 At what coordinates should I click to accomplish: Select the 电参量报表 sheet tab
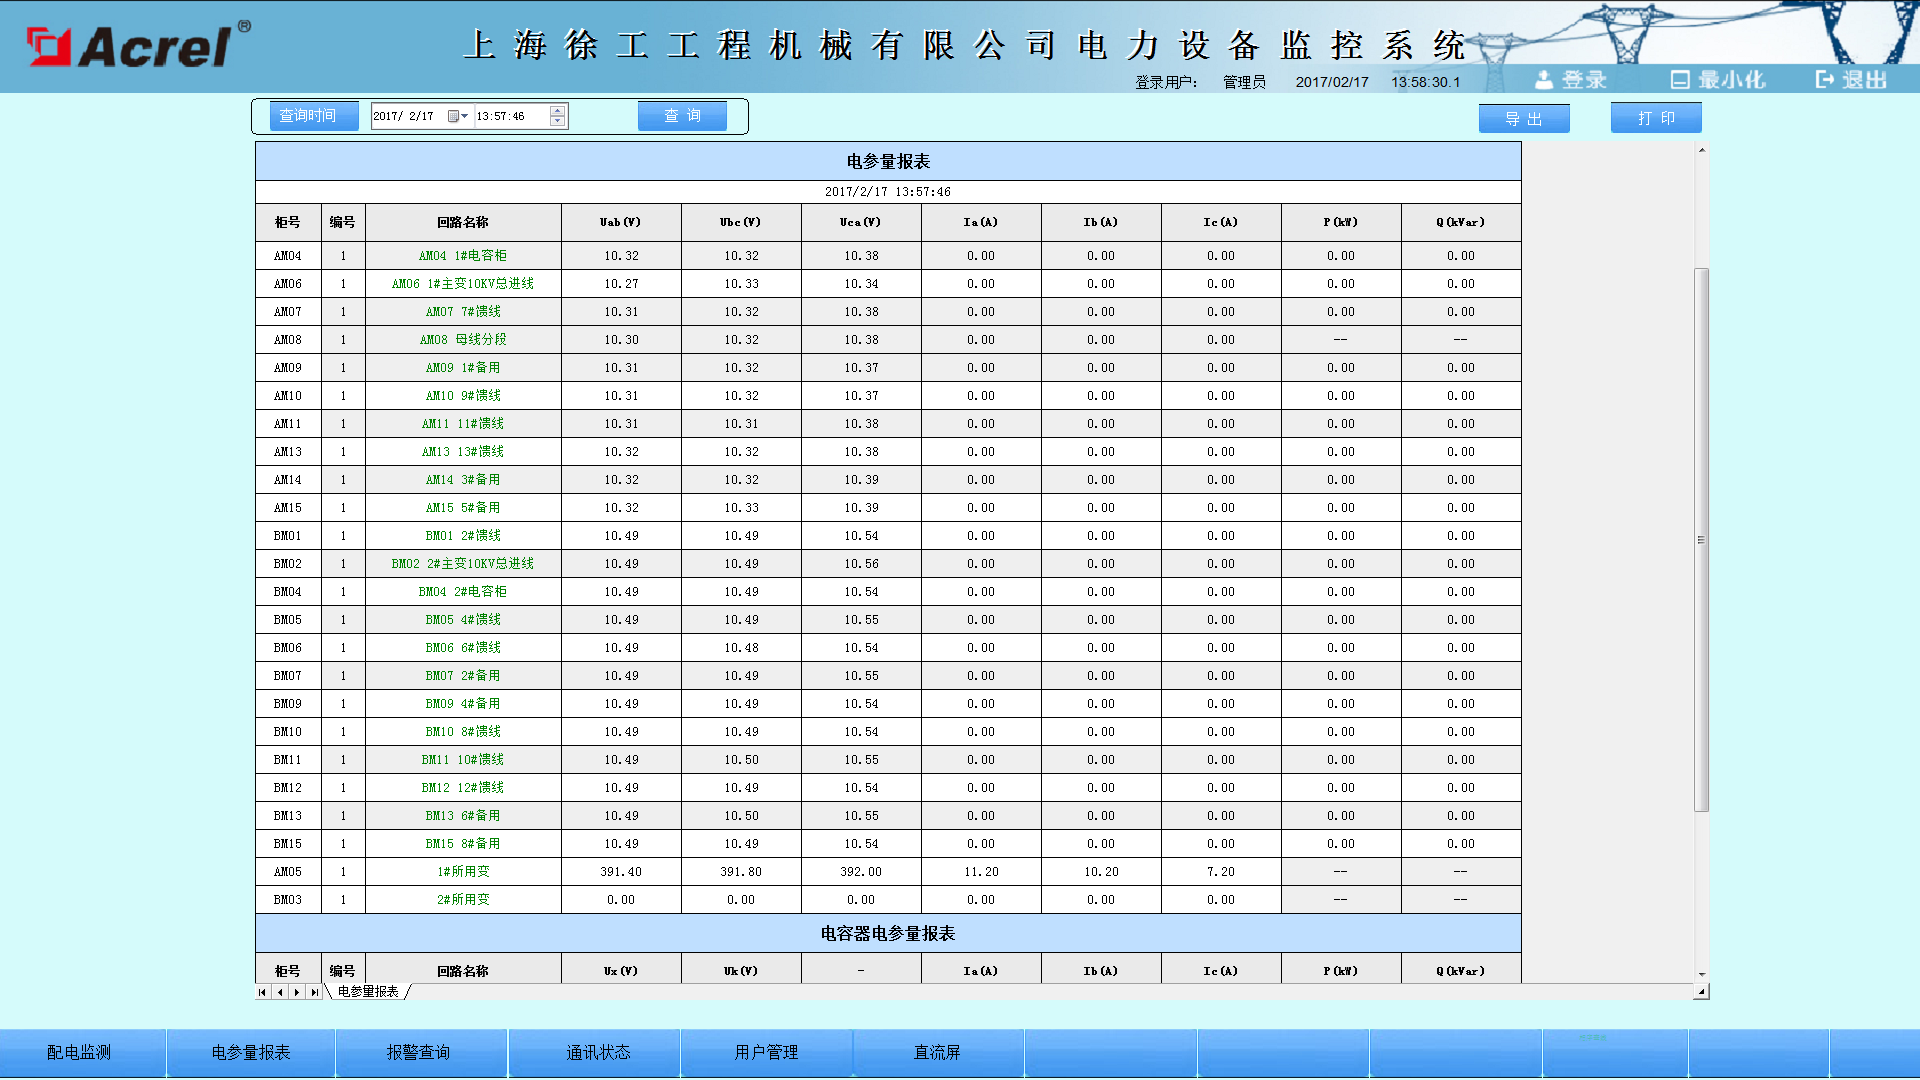[x=368, y=992]
